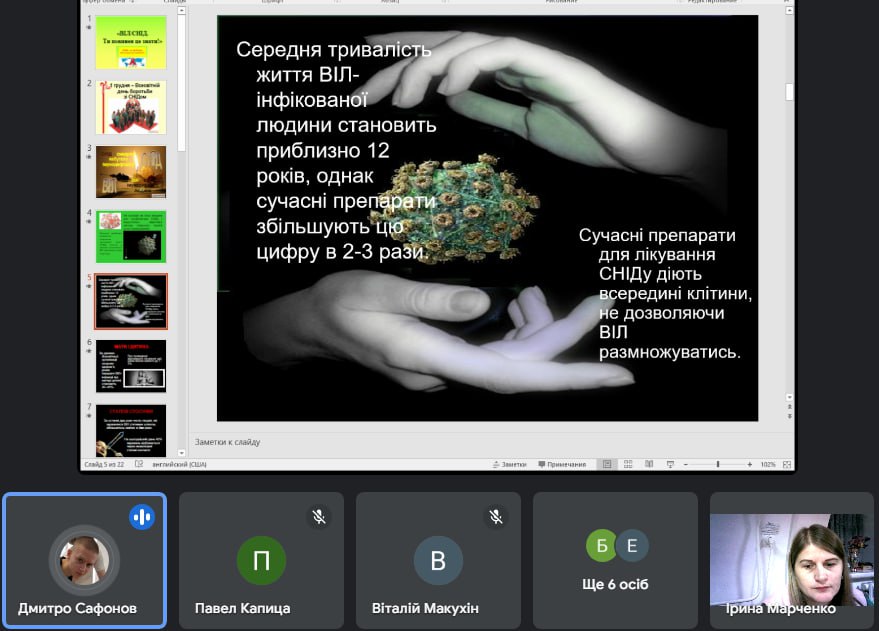This screenshot has height=631, width=879.
Task: Click Дмитро Сафонов profile avatar
Action: 84,560
